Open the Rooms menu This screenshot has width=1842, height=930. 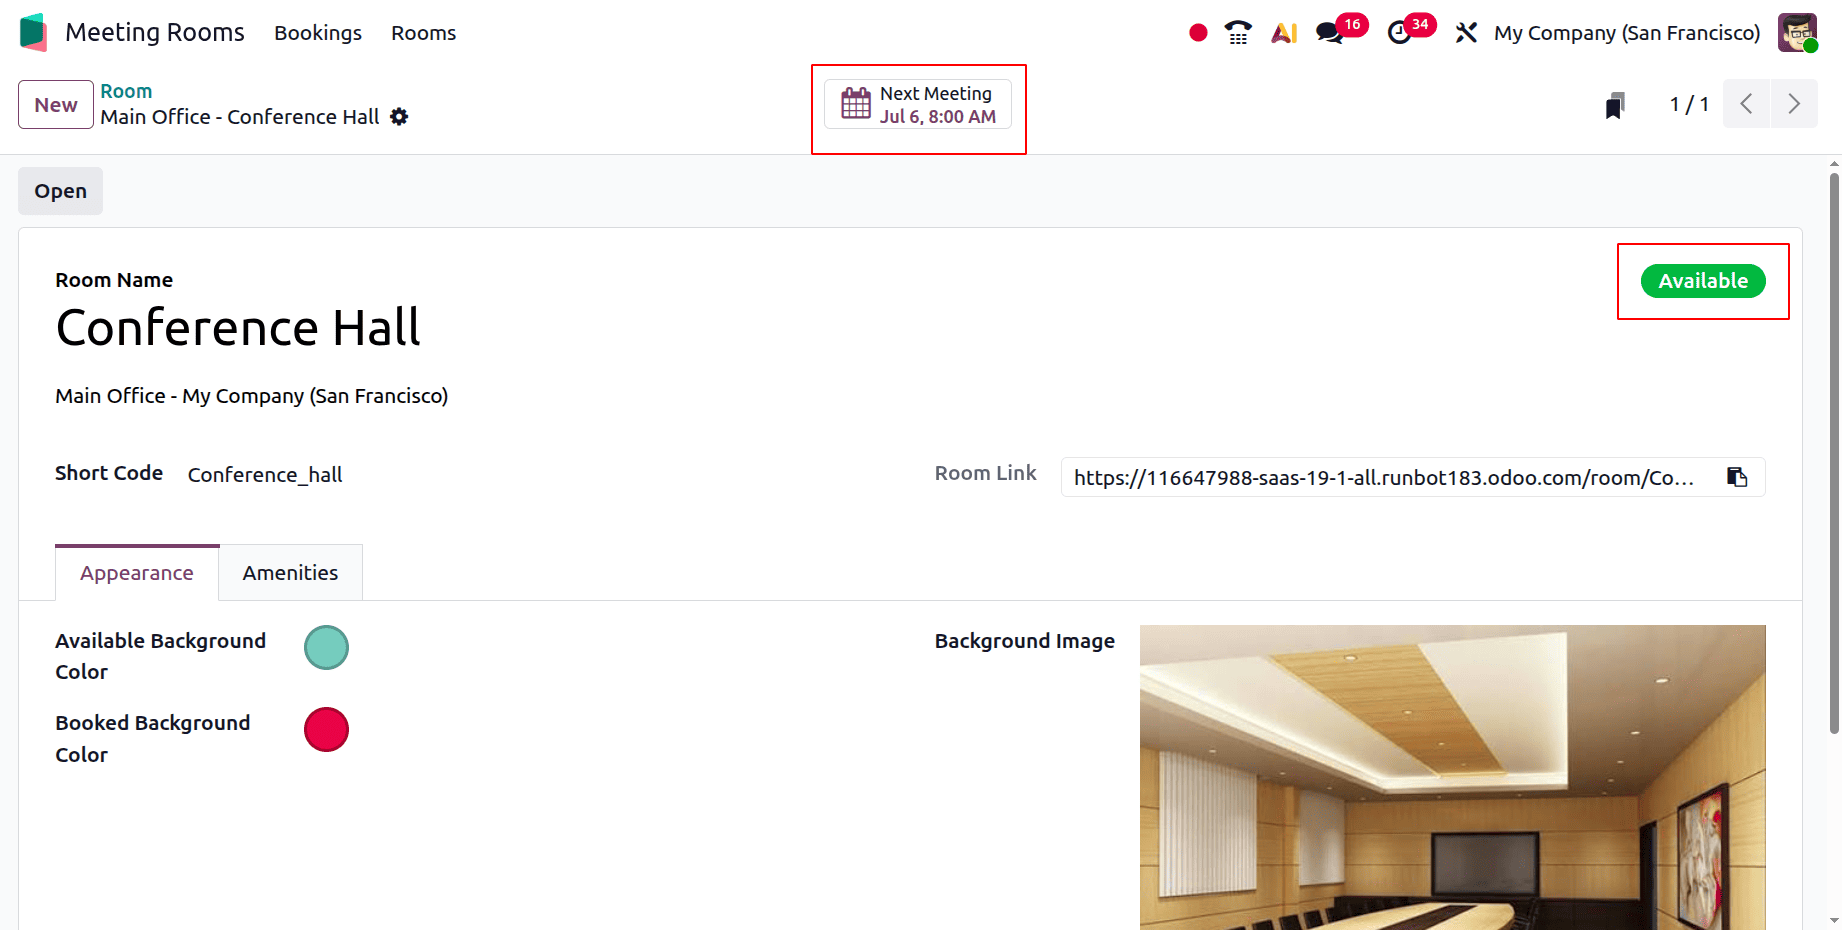(x=423, y=33)
